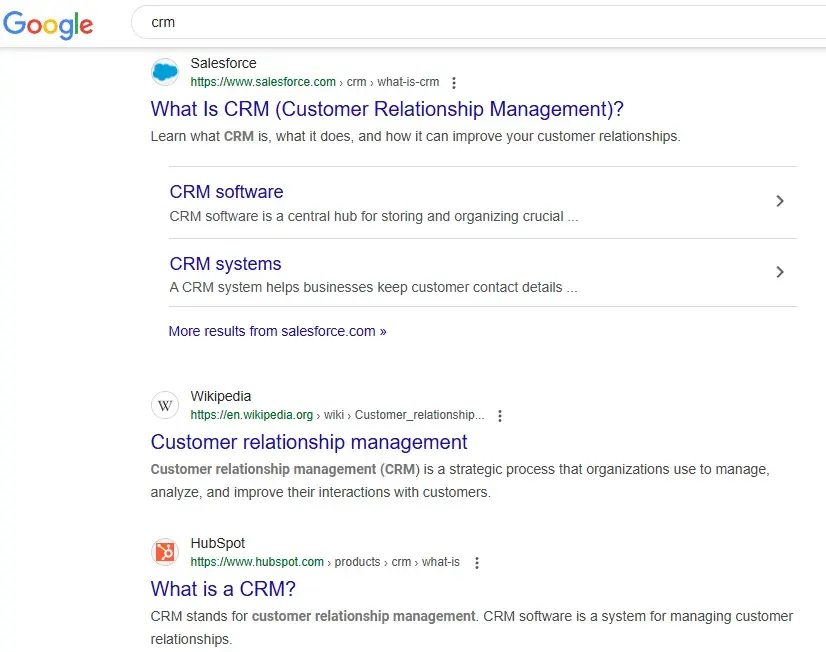
Task: Expand the chevron beside CRM software
Action: click(x=780, y=201)
